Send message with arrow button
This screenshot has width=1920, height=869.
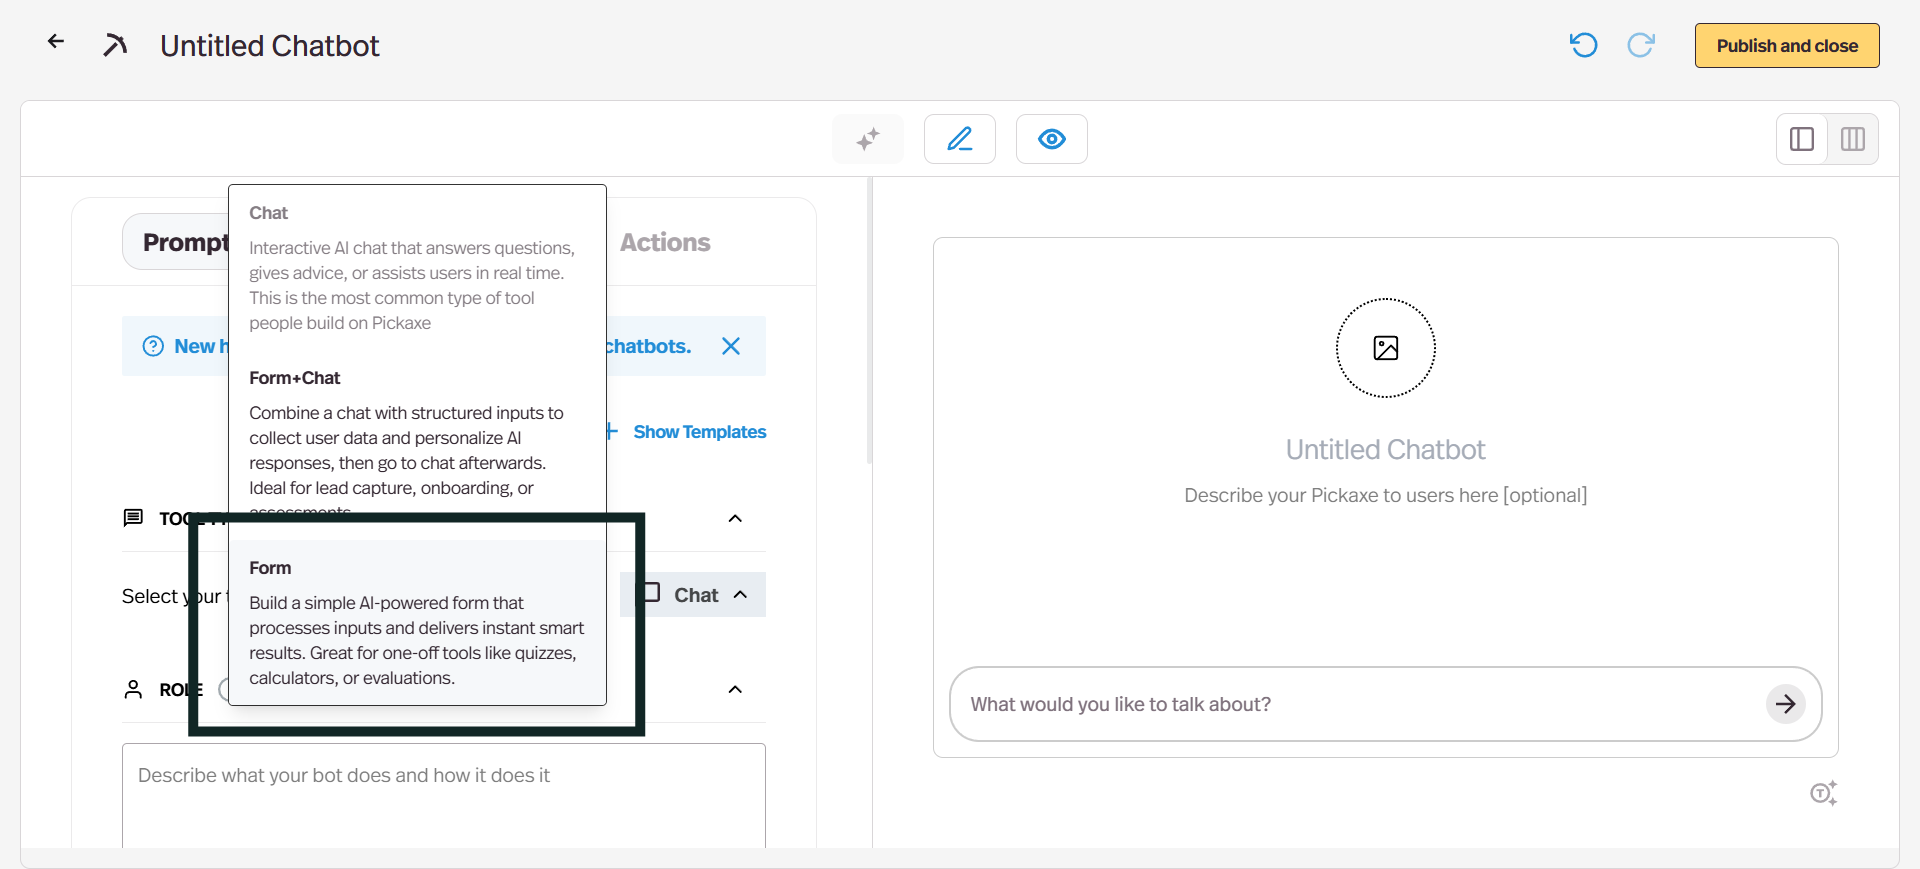click(x=1785, y=704)
